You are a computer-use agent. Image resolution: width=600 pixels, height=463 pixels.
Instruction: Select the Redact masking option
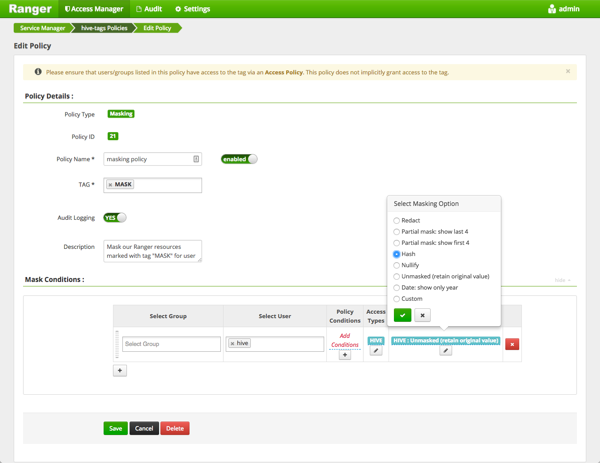(x=396, y=220)
